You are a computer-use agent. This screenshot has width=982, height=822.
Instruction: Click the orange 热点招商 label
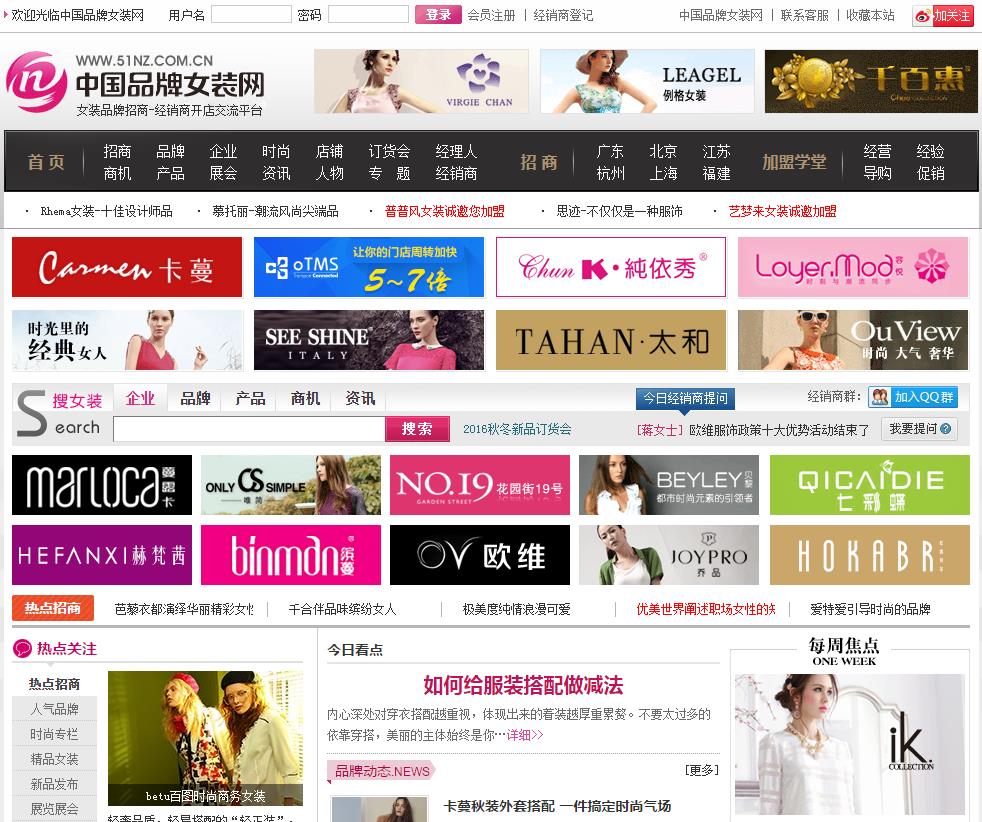(x=53, y=608)
